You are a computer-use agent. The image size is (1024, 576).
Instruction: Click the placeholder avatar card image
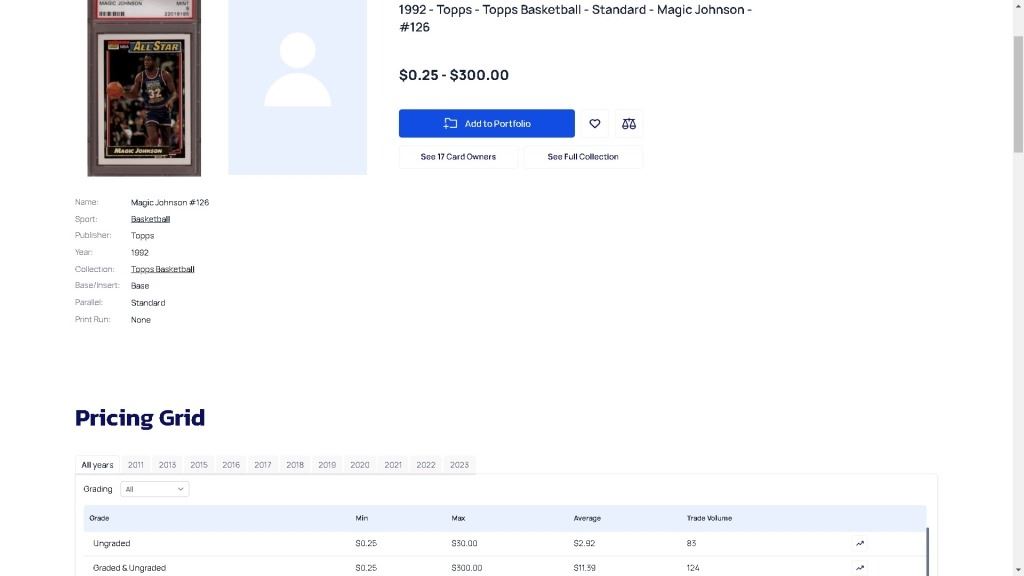tap(297, 88)
